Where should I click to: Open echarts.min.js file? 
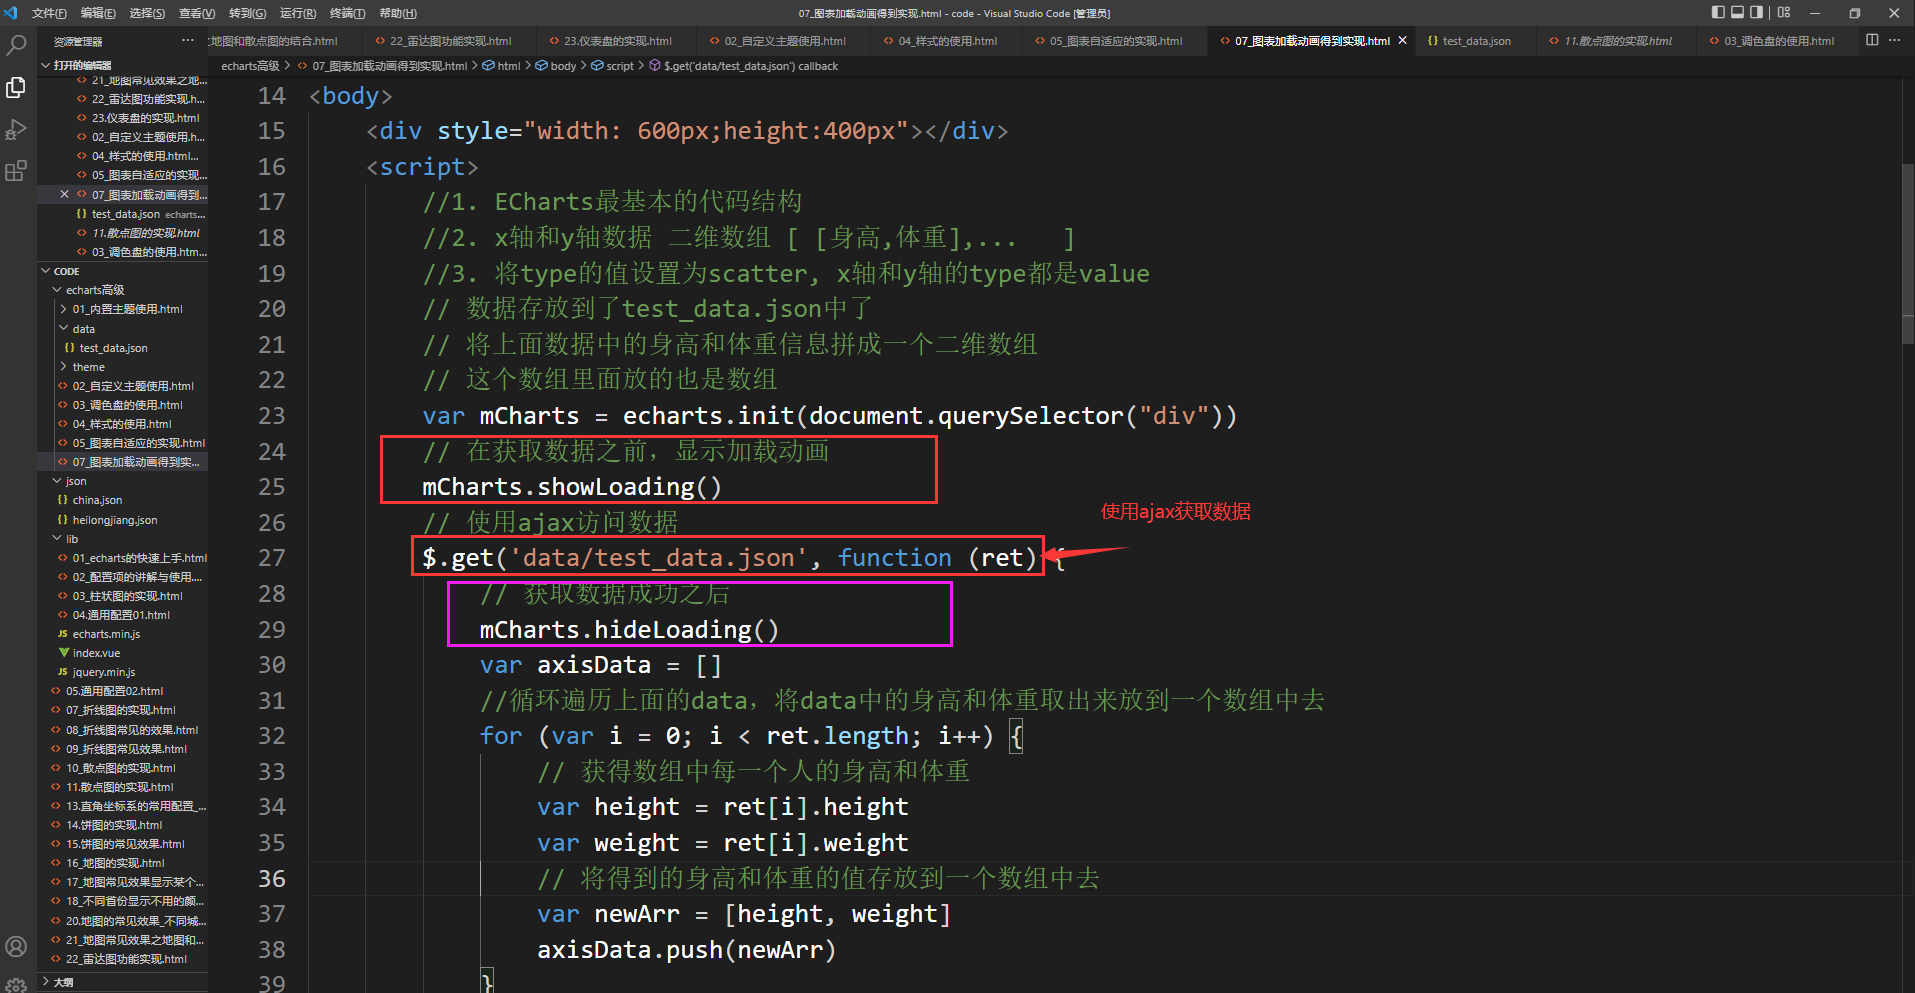coord(106,634)
